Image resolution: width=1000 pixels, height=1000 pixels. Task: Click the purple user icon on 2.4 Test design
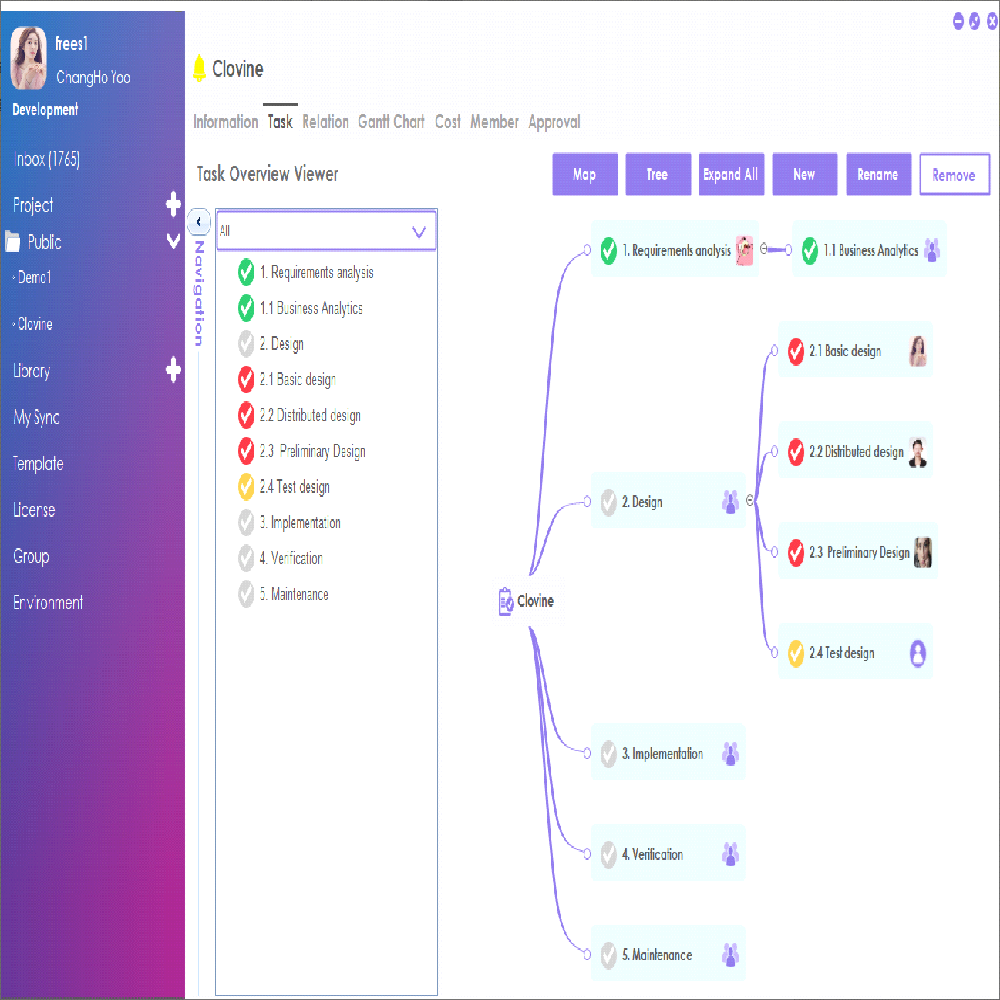pyautogui.click(x=918, y=653)
